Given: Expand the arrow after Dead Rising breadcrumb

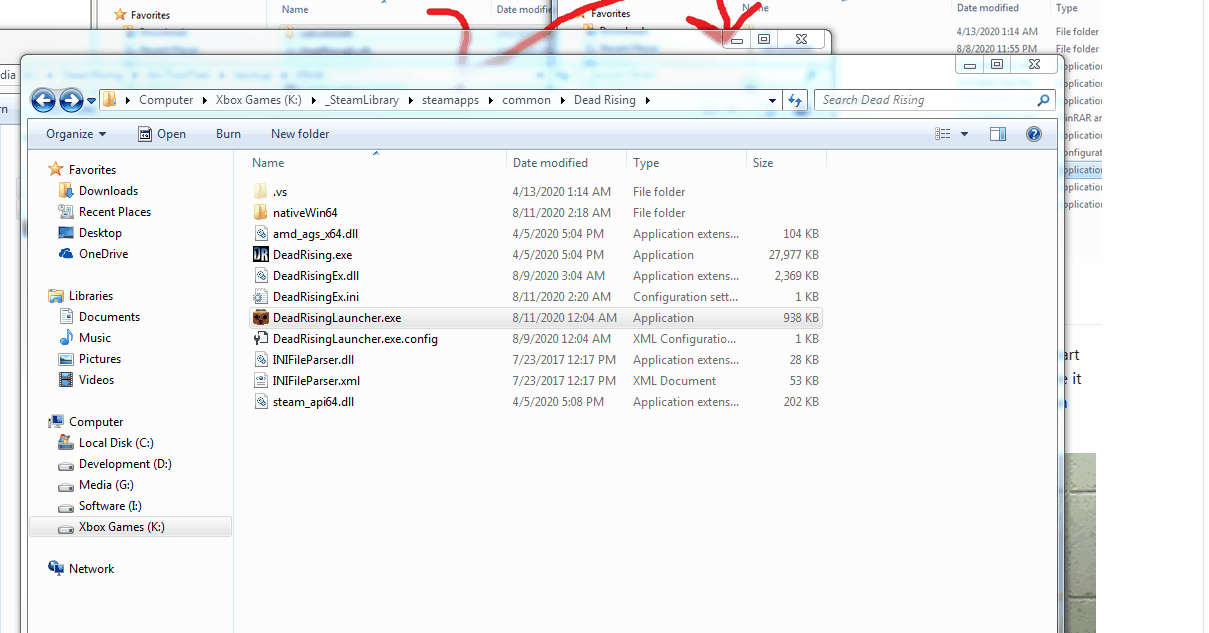Looking at the screenshot, I should (647, 100).
